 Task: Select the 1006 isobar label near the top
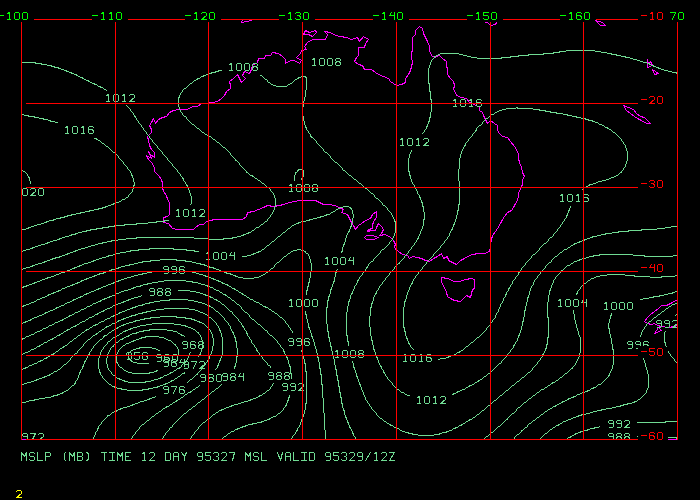point(243,68)
